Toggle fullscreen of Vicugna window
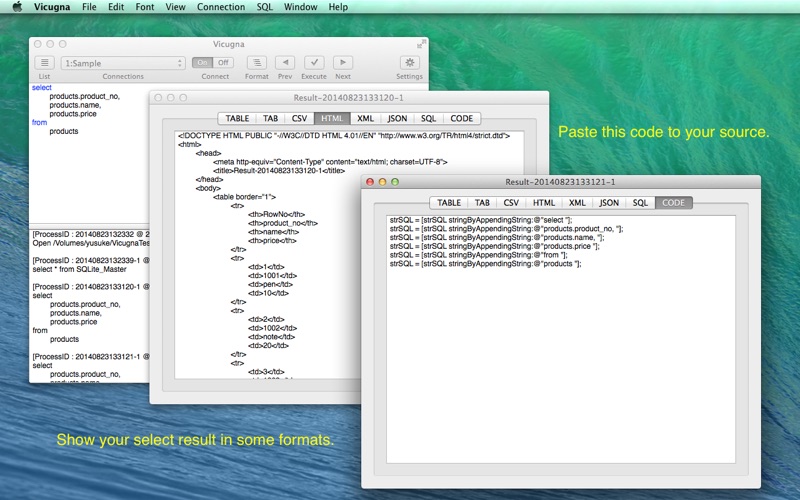This screenshot has height=500, width=800. coord(421,44)
